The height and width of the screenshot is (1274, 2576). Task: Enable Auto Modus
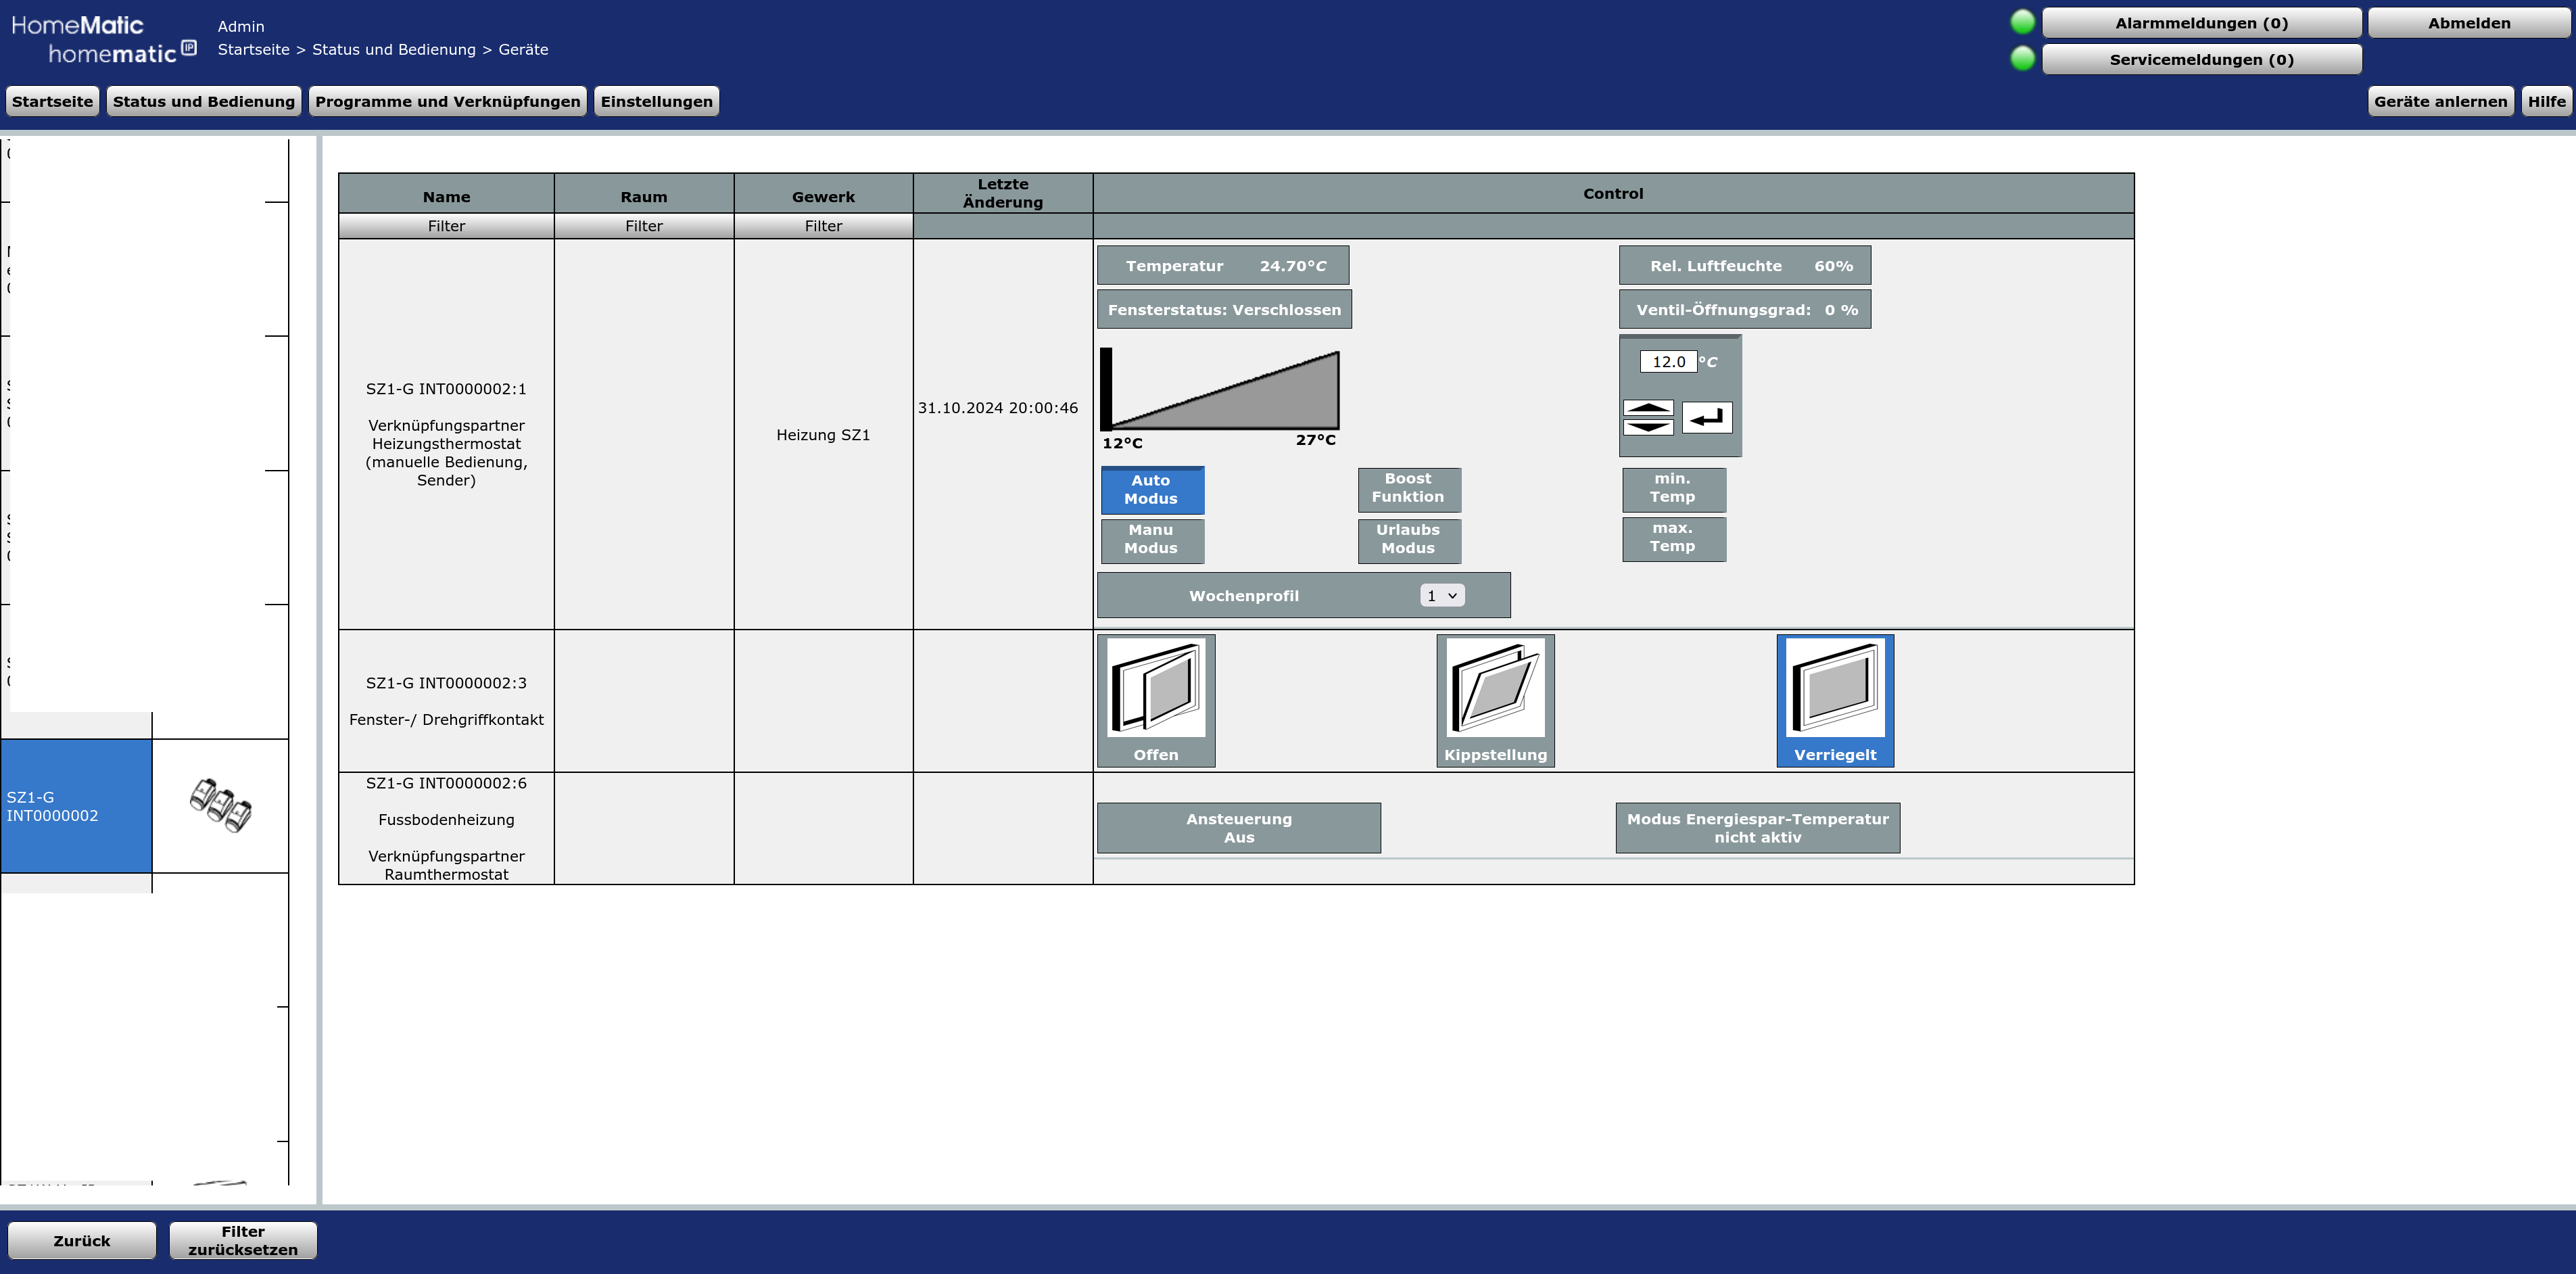1151,490
